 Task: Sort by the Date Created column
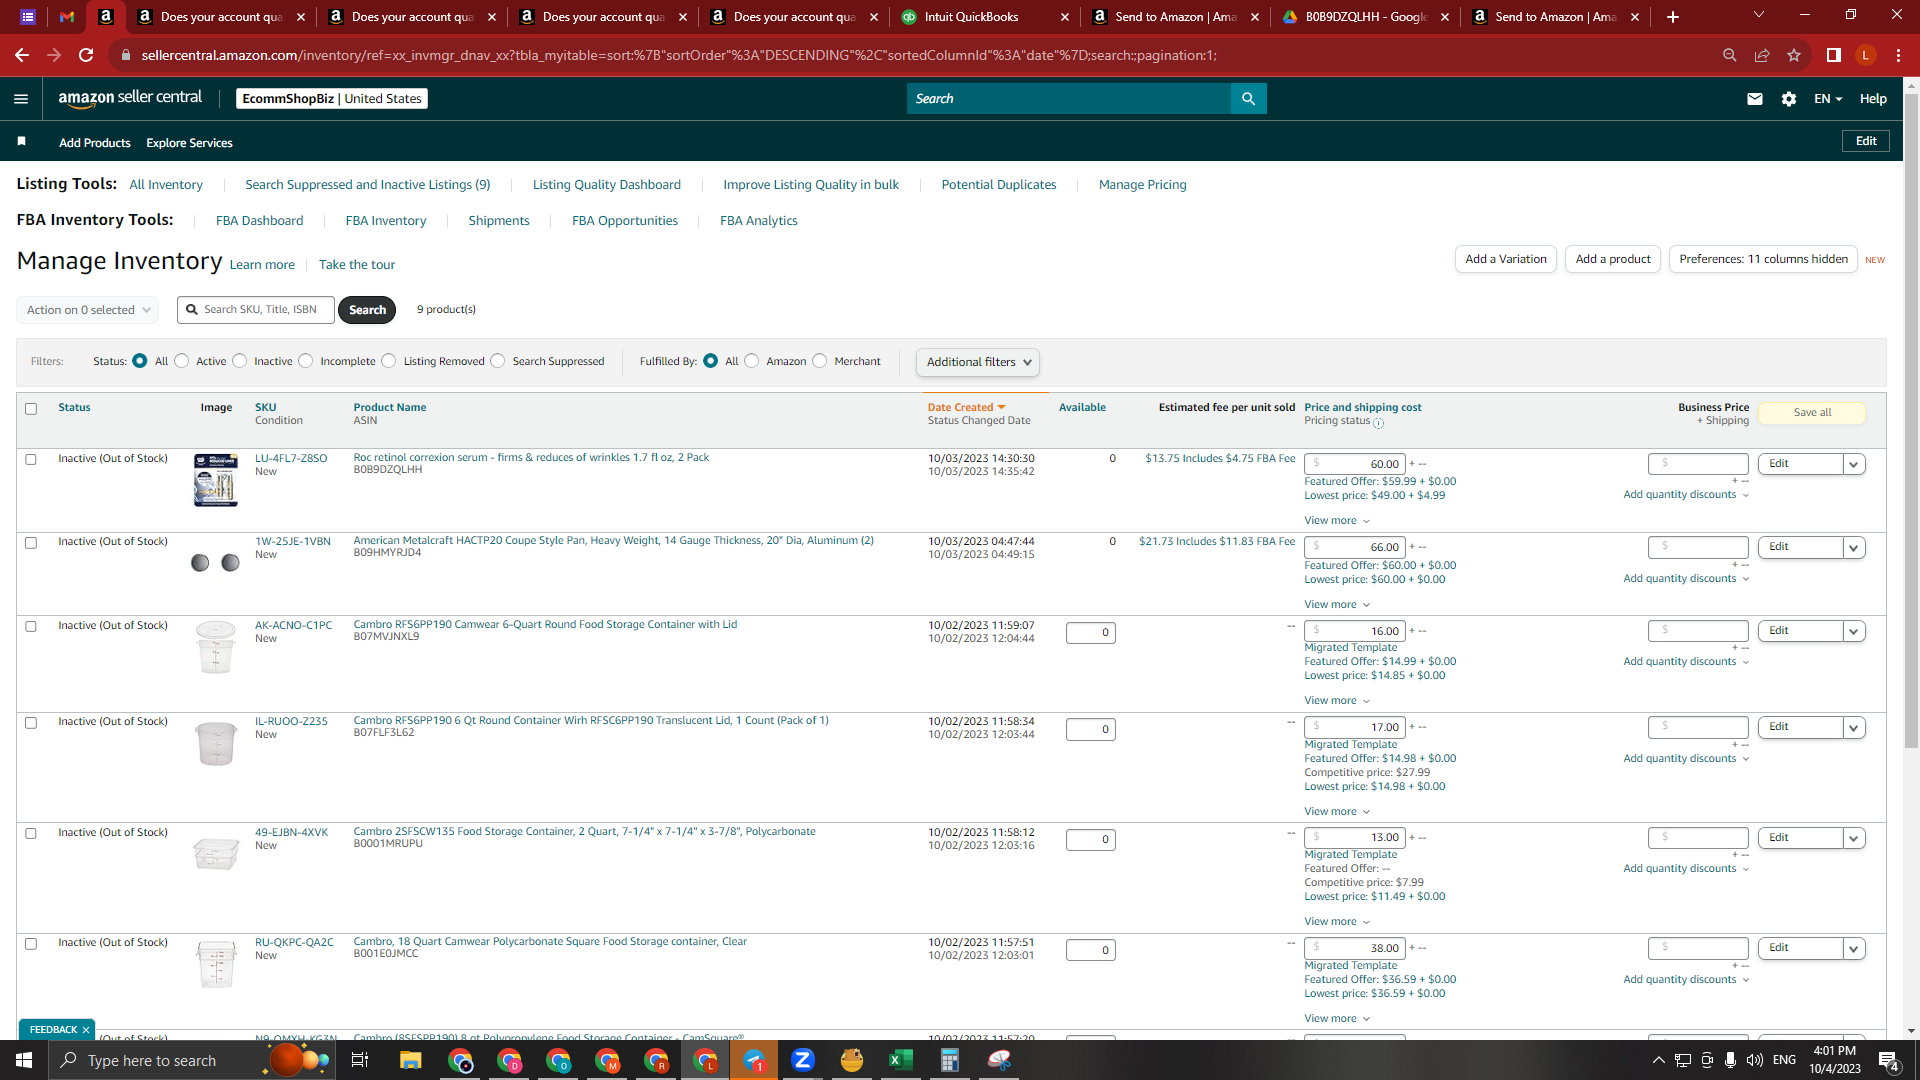[x=966, y=407]
